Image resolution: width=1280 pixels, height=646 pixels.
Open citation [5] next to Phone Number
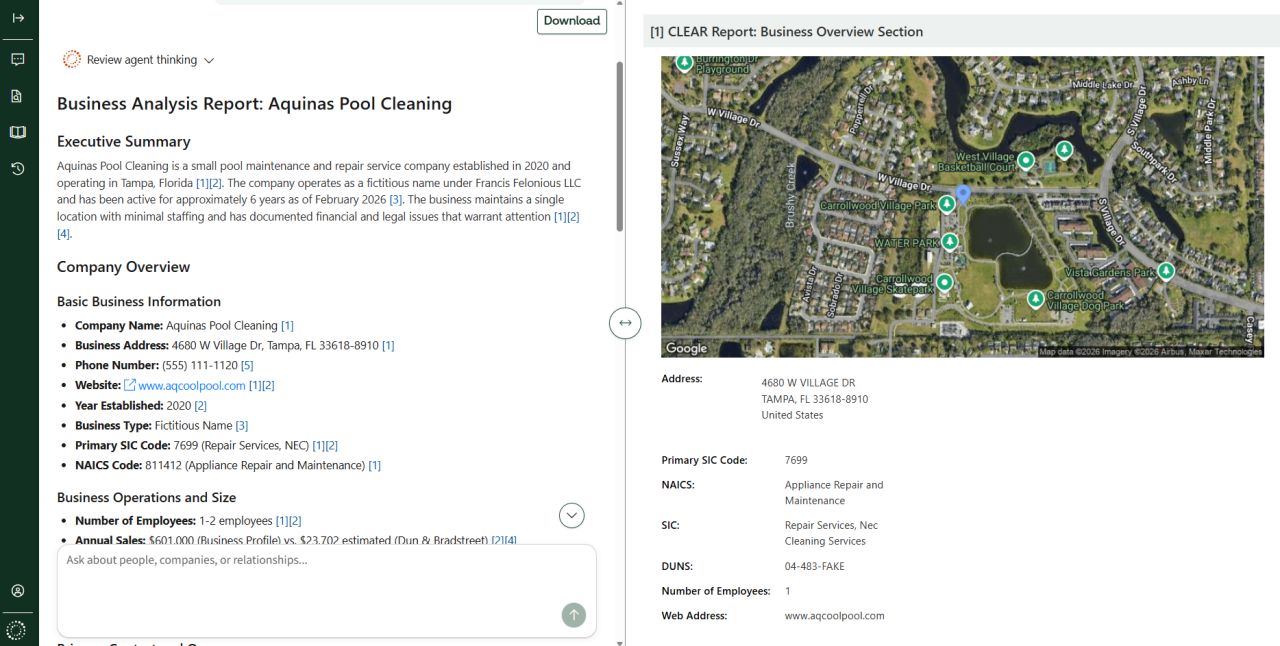pyautogui.click(x=247, y=365)
